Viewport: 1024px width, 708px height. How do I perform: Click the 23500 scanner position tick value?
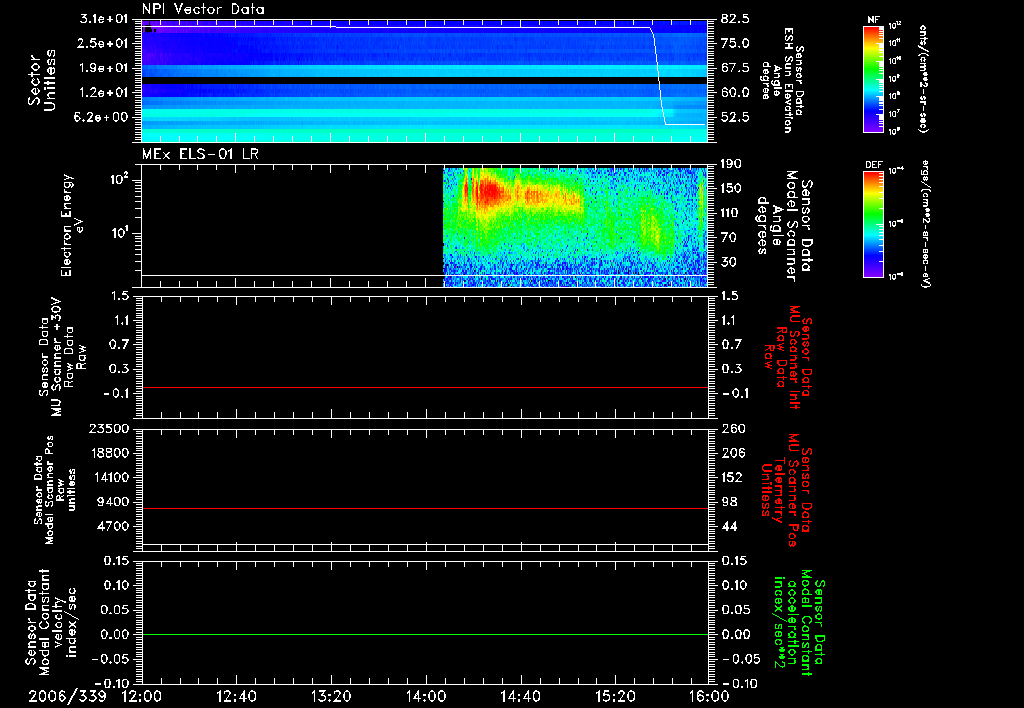click(x=109, y=428)
